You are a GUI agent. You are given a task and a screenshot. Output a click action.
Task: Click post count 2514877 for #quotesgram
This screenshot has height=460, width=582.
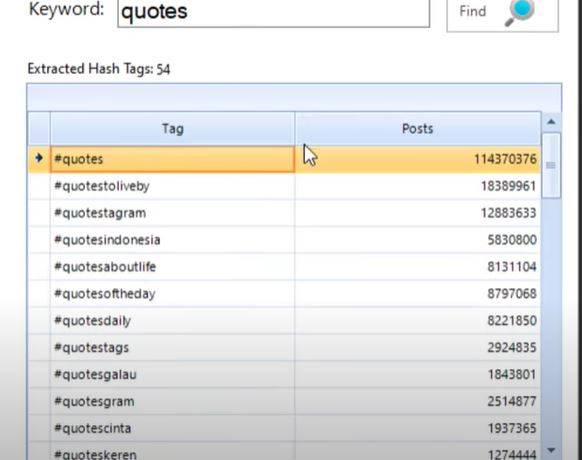click(x=512, y=401)
